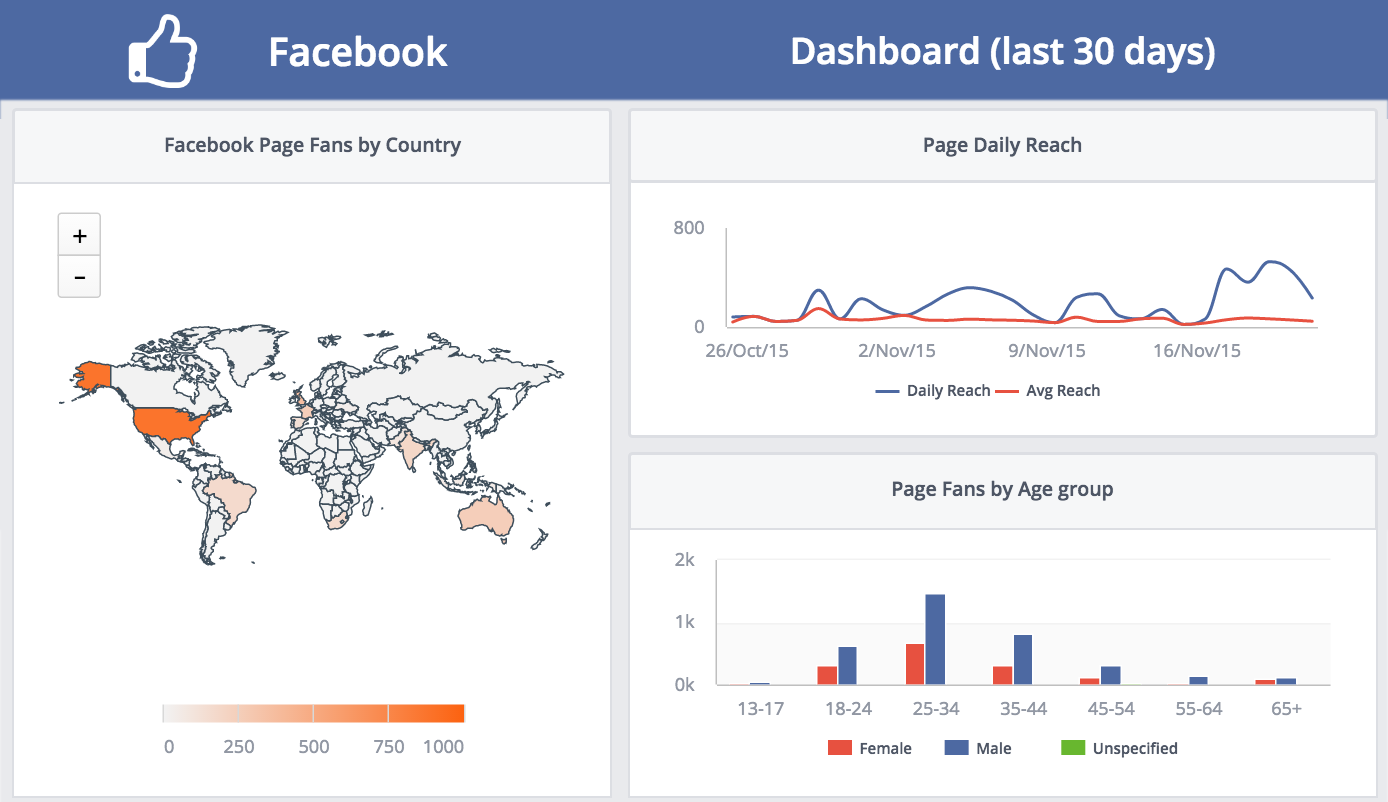1388x802 pixels.
Task: Toggle the Unspecified legend series
Action: tap(1119, 748)
